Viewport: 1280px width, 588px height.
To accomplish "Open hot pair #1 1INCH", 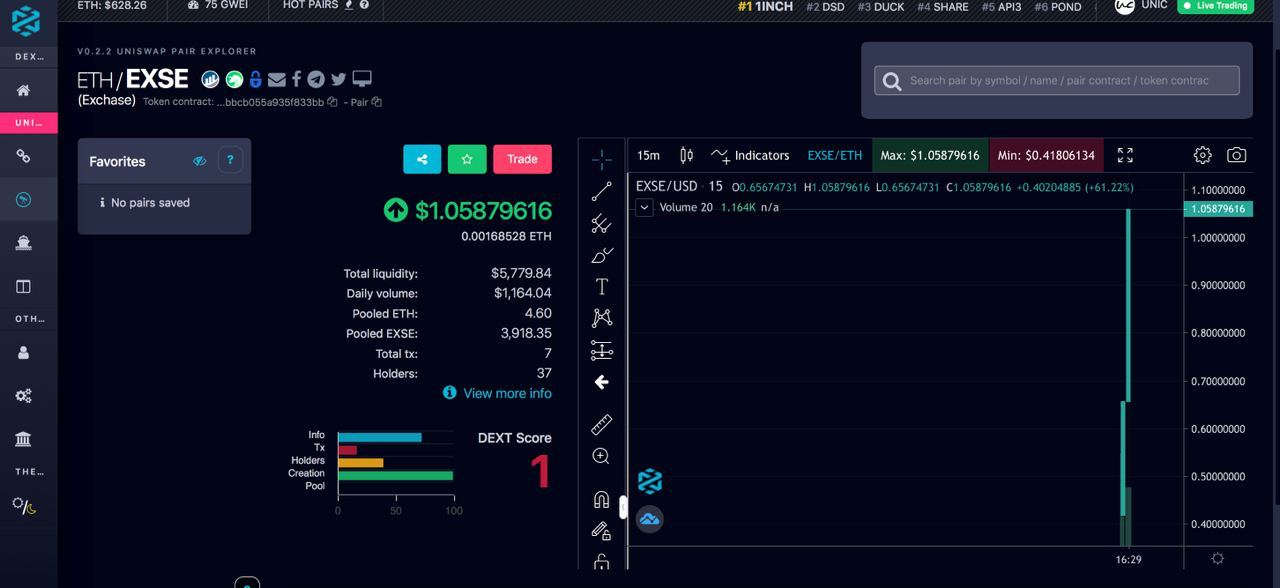I will point(765,6).
